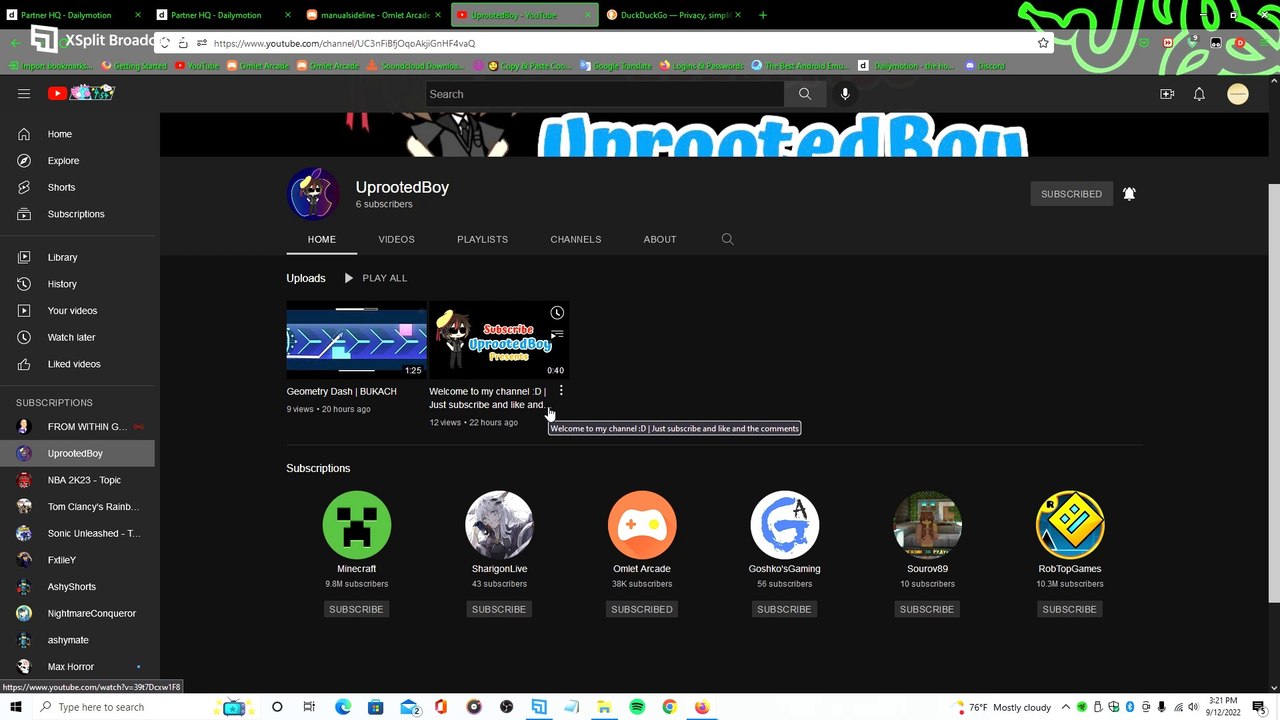
Task: Click the Geometry Dash | BUKACH title
Action: (342, 392)
